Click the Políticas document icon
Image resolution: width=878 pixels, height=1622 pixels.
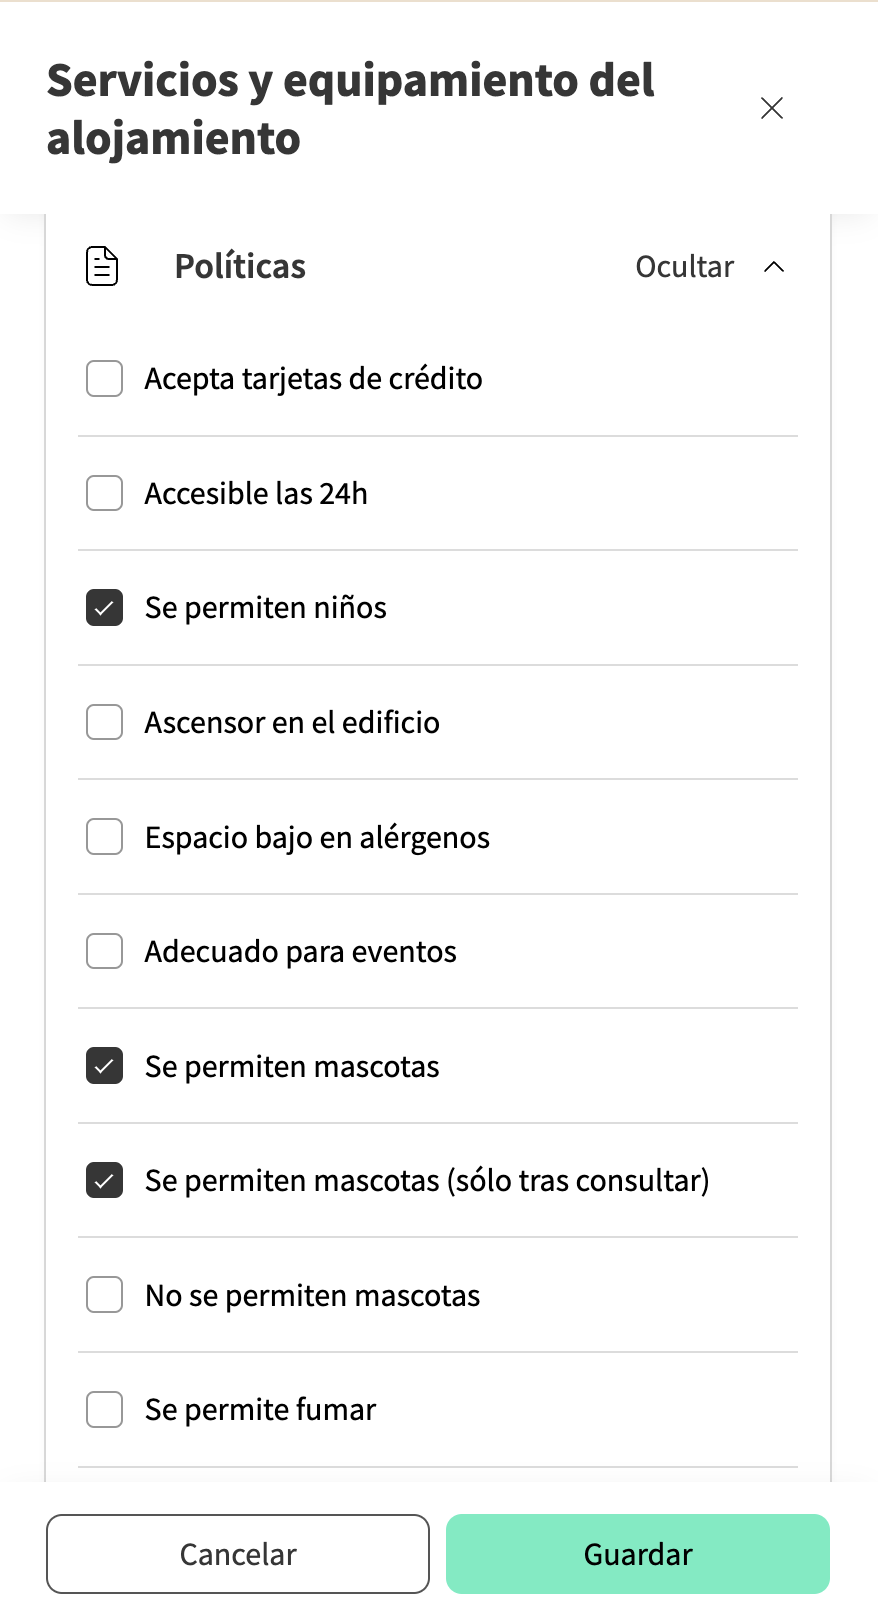102,266
